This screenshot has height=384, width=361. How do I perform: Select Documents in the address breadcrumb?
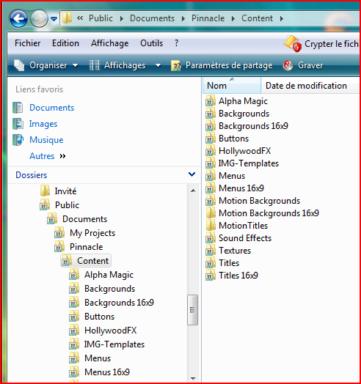[x=152, y=18]
